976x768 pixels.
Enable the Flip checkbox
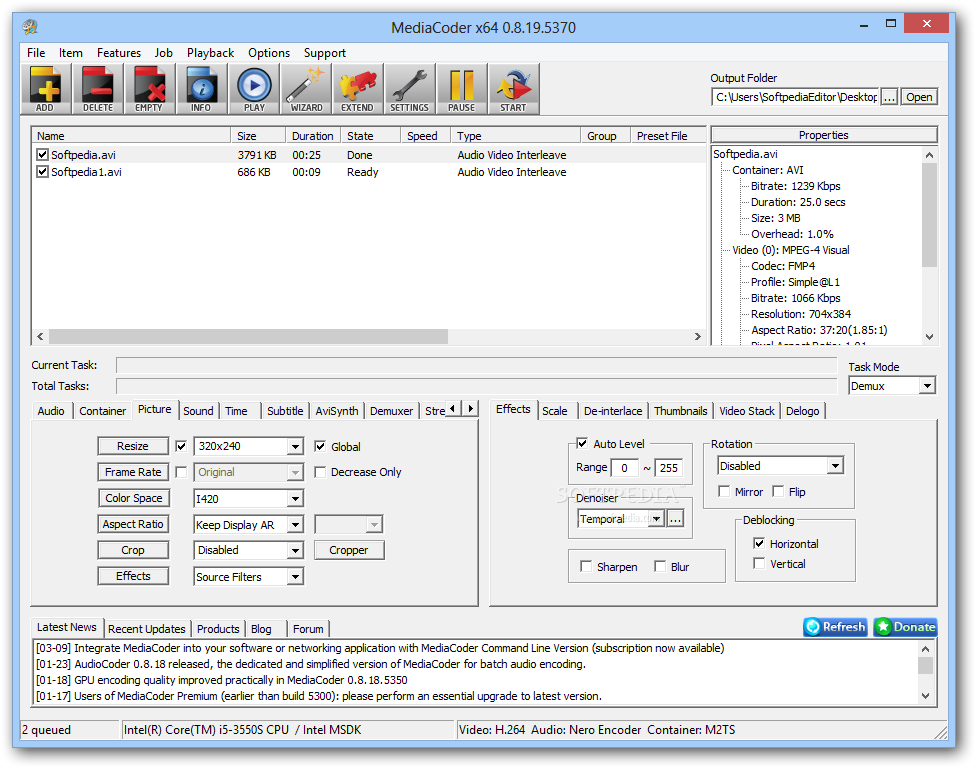point(778,492)
